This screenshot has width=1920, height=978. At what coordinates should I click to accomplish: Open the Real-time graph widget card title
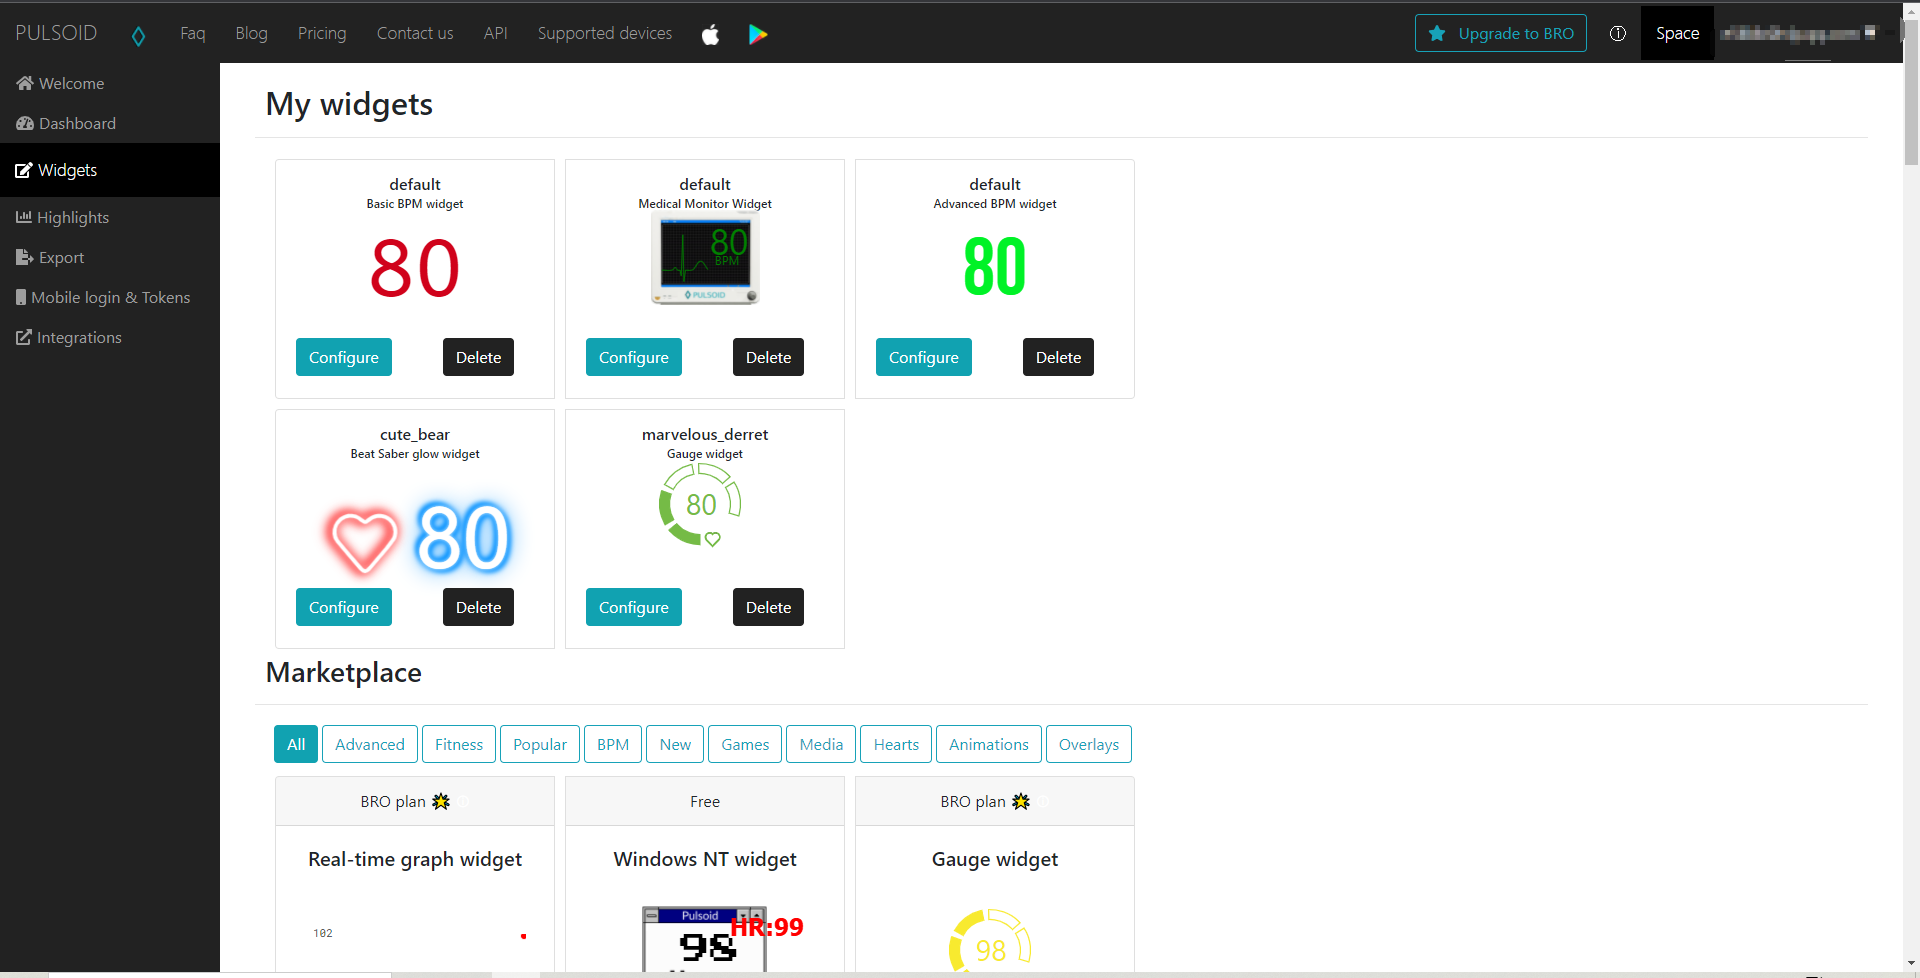(415, 859)
